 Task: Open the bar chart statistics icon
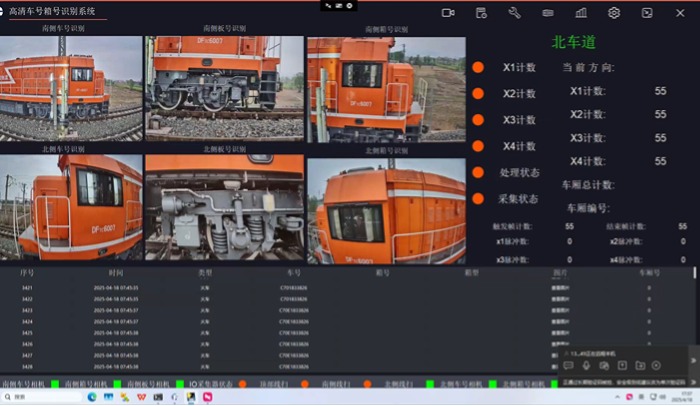(x=581, y=13)
